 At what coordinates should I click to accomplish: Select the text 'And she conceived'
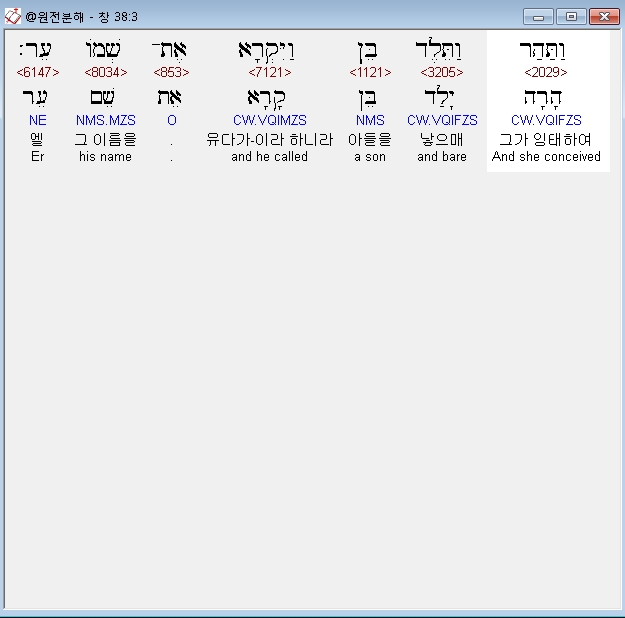click(546, 156)
